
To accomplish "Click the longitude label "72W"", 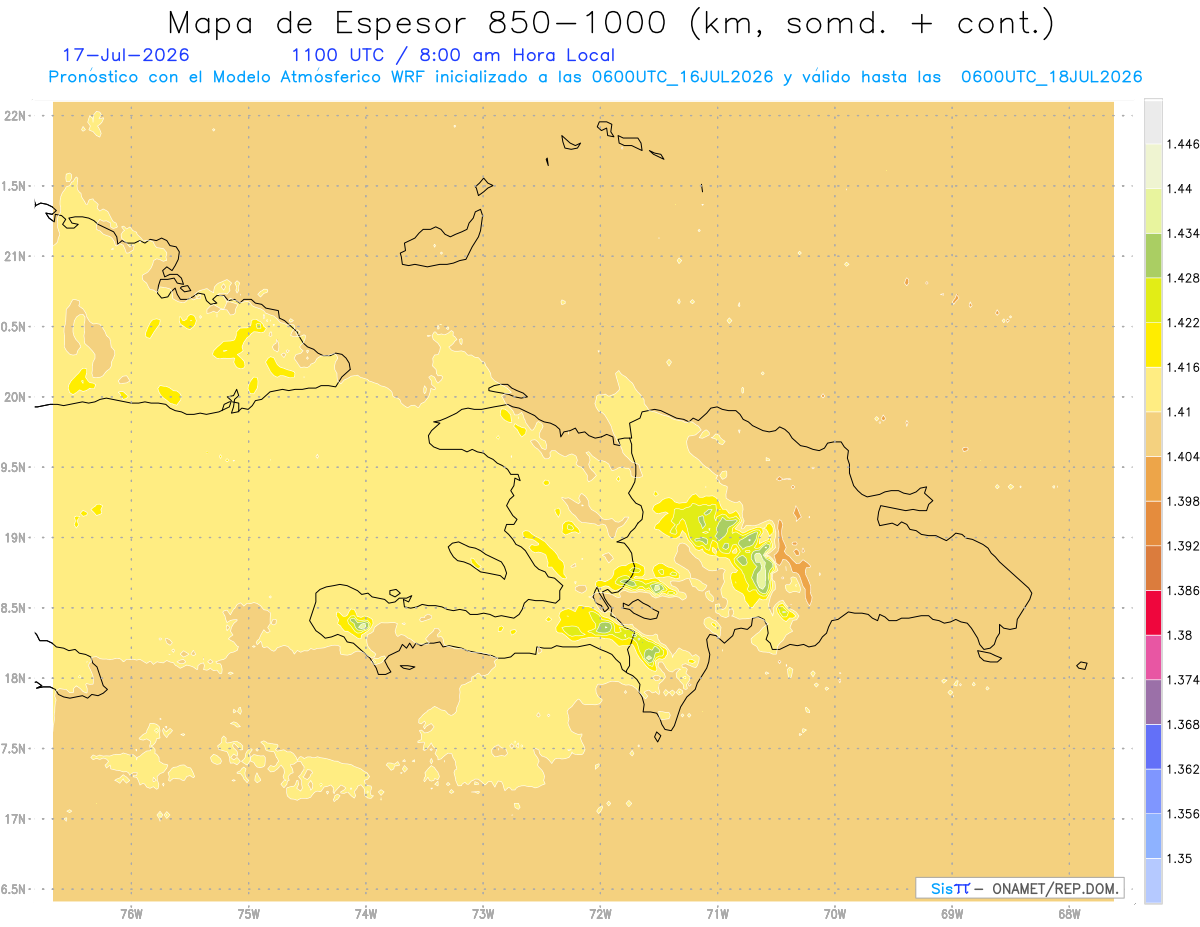I will pos(601,913).
